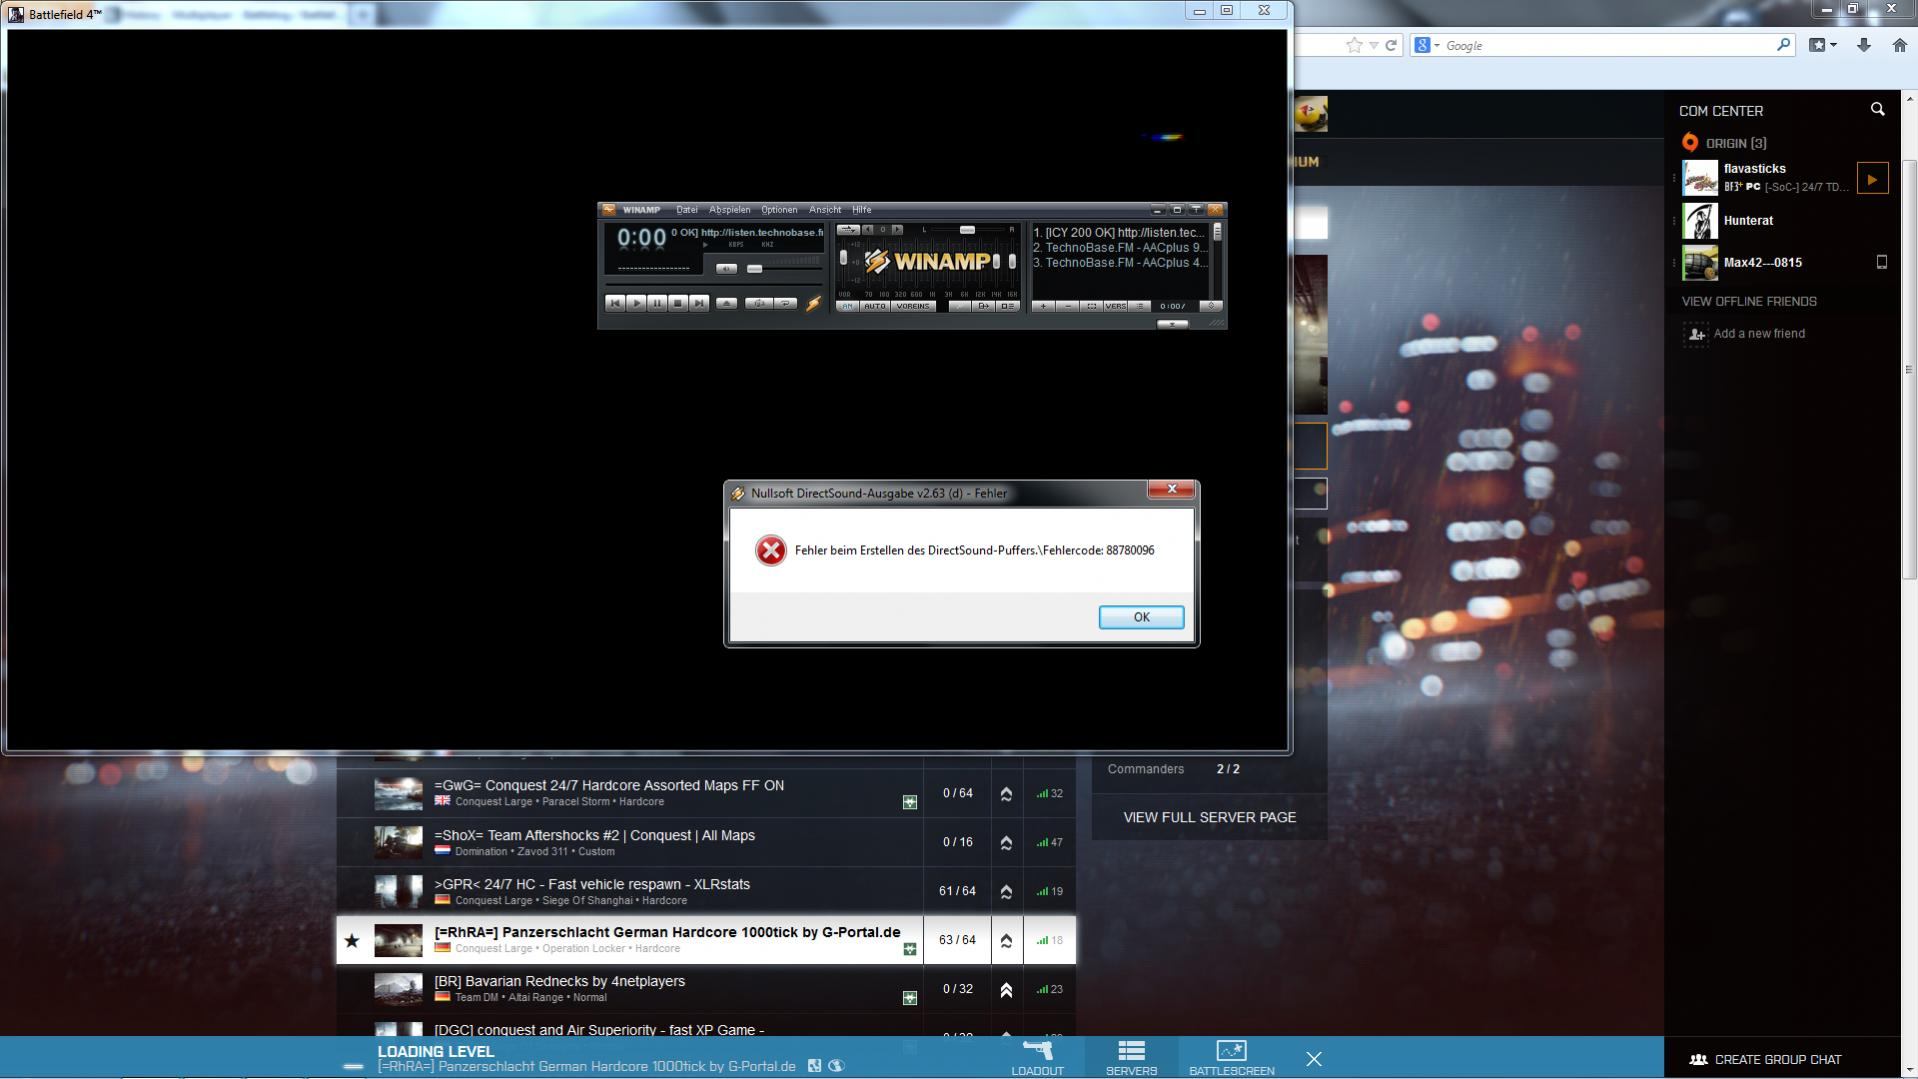1918x1079 pixels.
Task: Start playback with Winamp play button
Action: 636,303
